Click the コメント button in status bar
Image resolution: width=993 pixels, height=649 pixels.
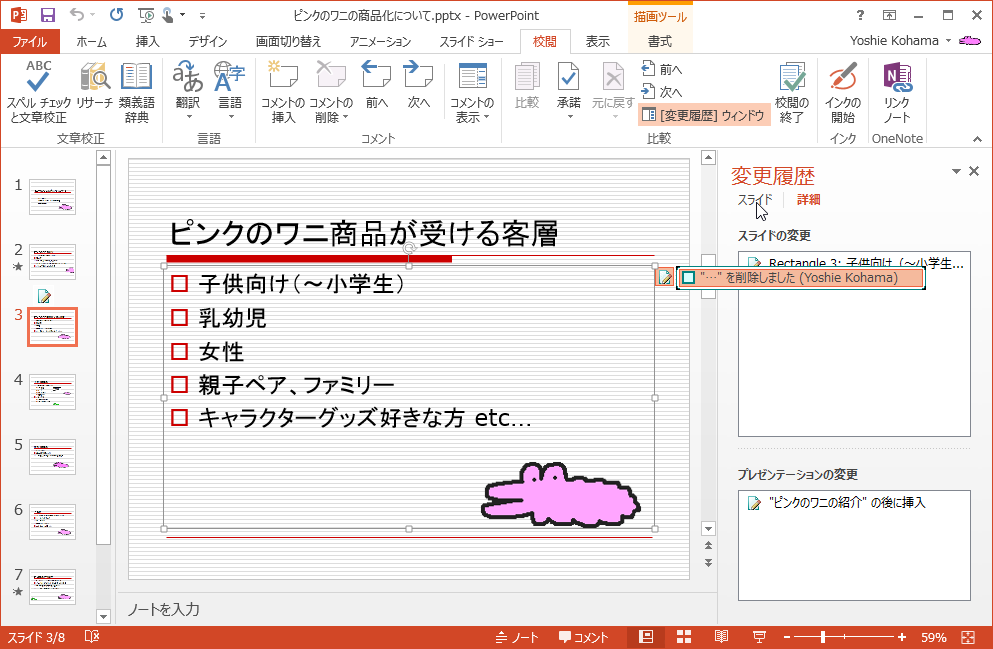point(584,637)
